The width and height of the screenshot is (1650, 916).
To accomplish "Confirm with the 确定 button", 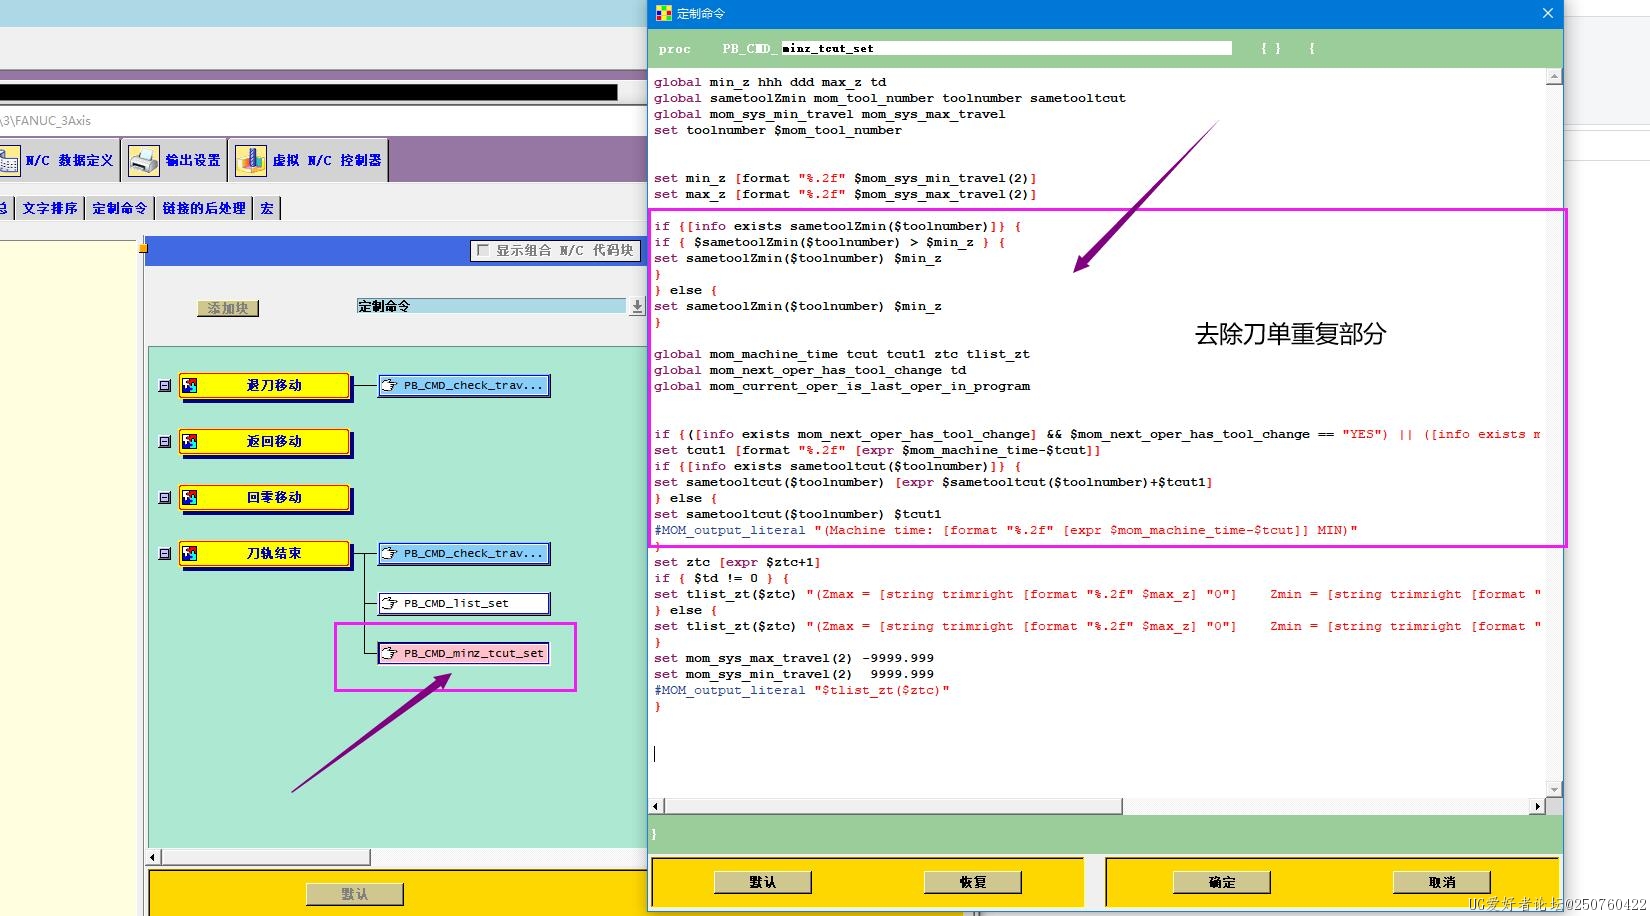I will [x=1222, y=882].
